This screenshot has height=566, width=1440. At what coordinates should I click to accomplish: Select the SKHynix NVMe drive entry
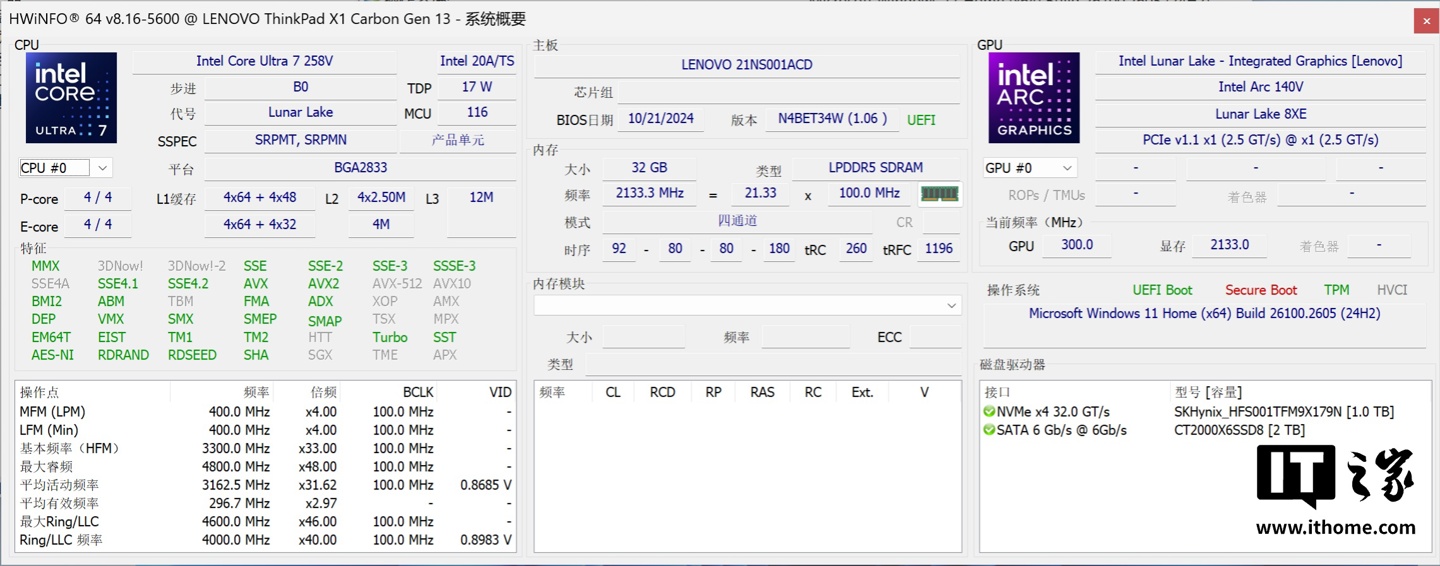point(1283,412)
